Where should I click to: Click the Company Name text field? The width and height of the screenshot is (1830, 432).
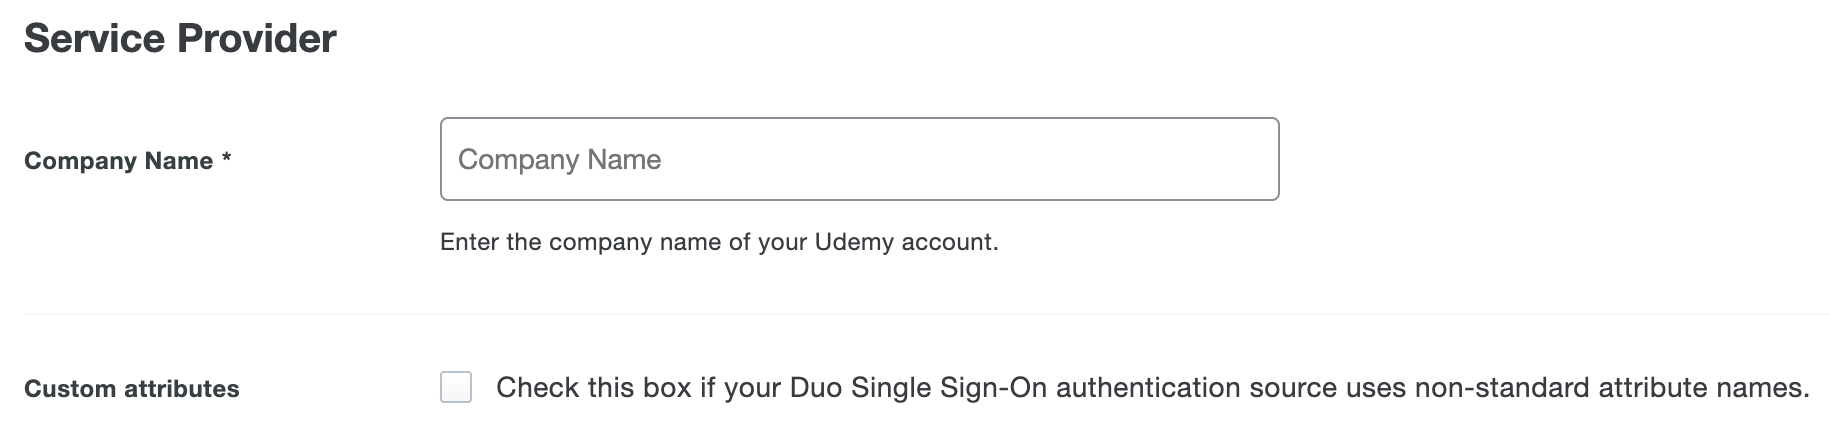(858, 159)
